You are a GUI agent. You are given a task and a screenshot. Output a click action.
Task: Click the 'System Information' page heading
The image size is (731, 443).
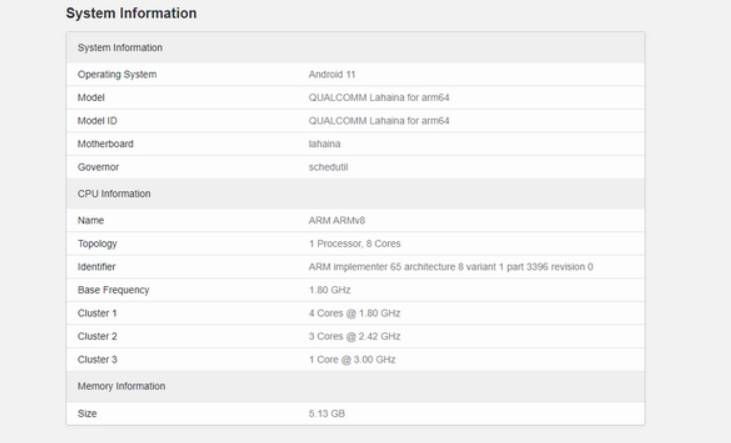(131, 13)
